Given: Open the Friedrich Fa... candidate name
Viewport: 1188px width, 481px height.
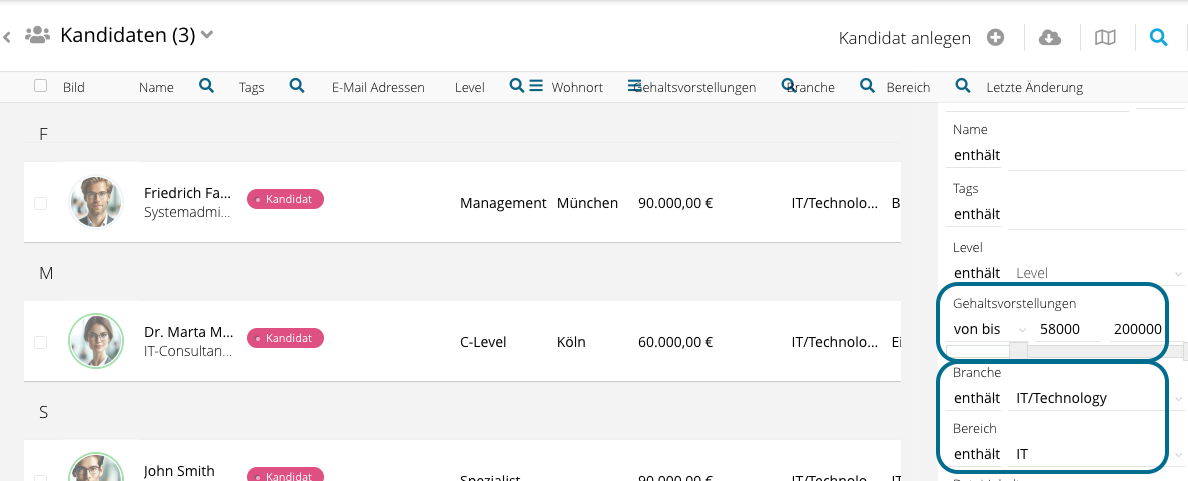Looking at the screenshot, I should tap(188, 193).
